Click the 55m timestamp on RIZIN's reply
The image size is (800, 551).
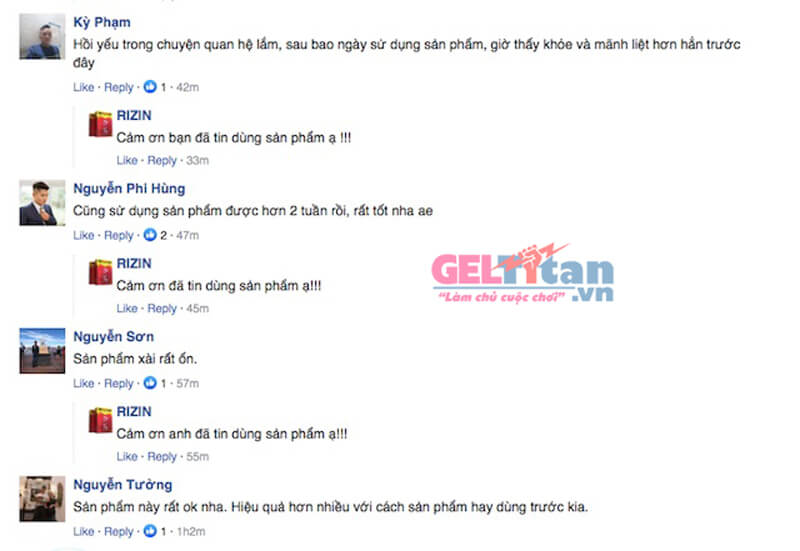point(197,456)
